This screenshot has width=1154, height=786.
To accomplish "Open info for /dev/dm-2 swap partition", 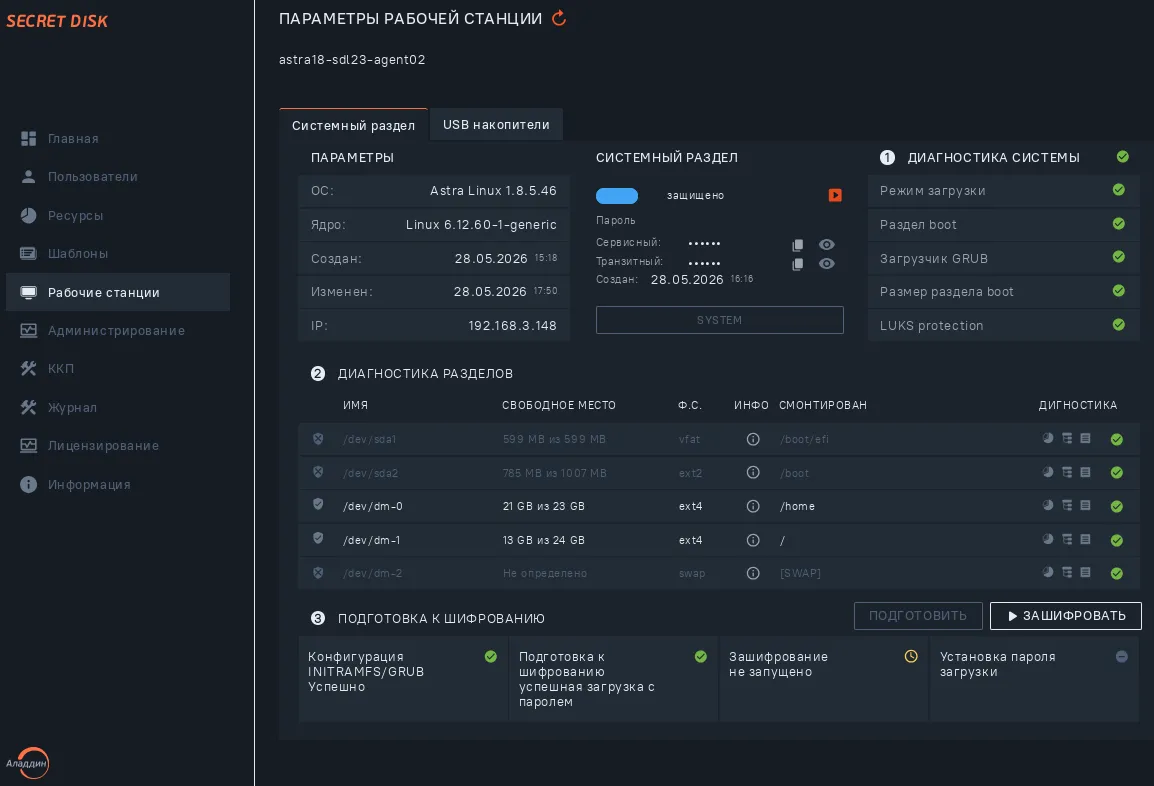I will [x=753, y=573].
